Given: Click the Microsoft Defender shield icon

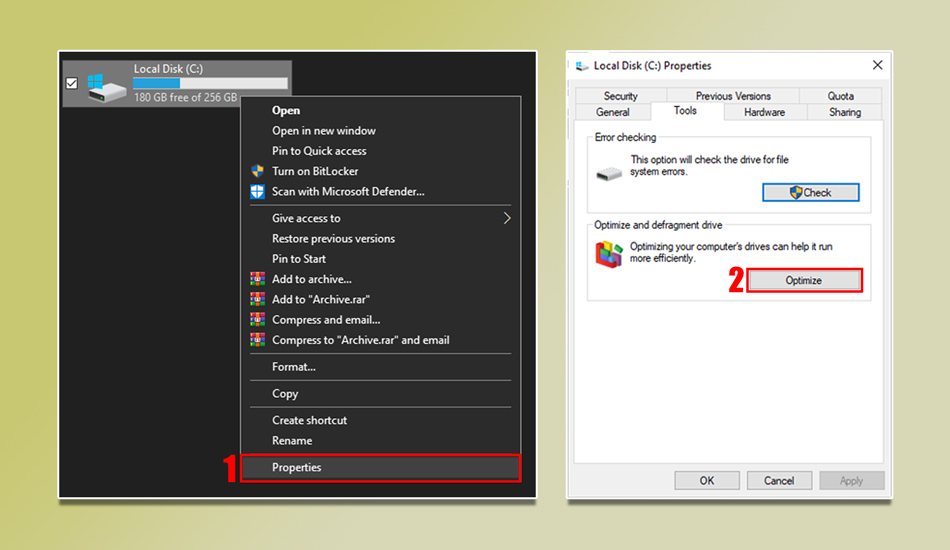Looking at the screenshot, I should [x=257, y=191].
